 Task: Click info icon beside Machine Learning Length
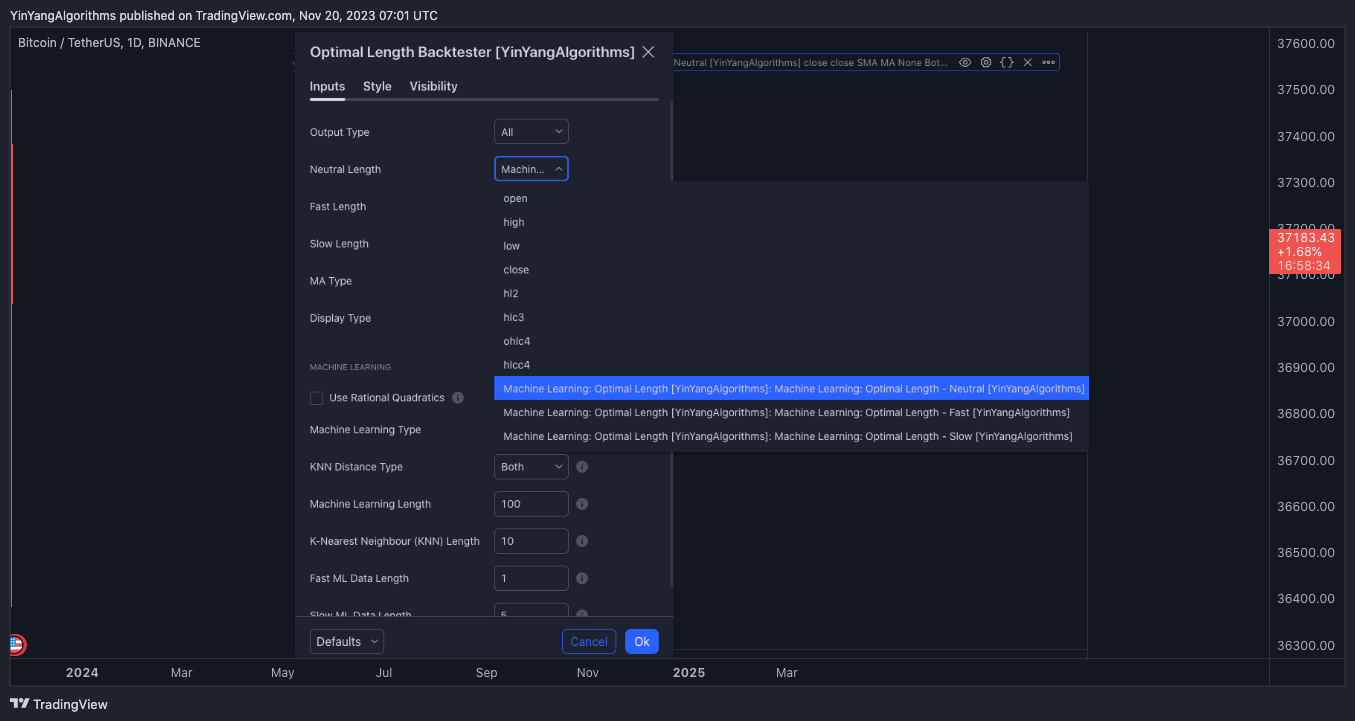[x=582, y=504]
